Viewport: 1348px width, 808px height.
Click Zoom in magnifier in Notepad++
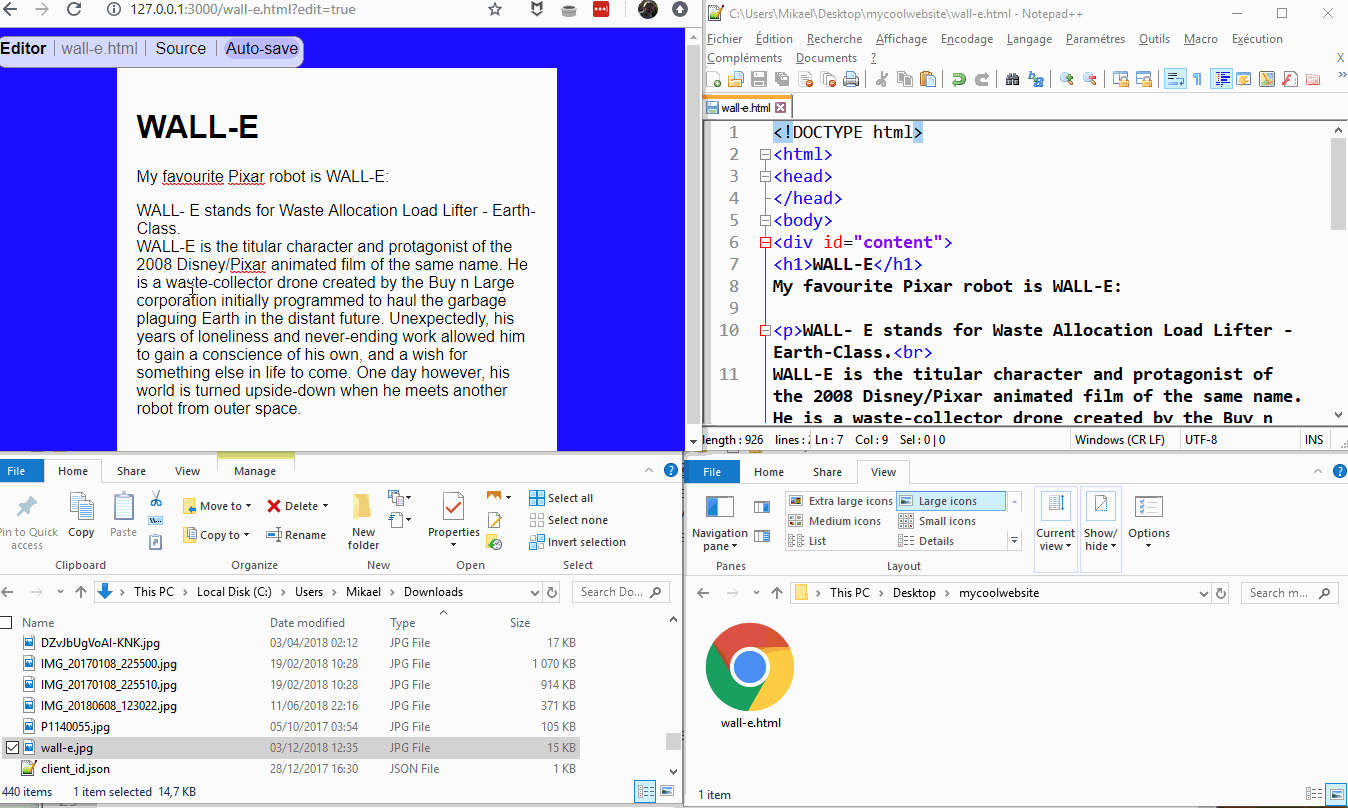1067,80
